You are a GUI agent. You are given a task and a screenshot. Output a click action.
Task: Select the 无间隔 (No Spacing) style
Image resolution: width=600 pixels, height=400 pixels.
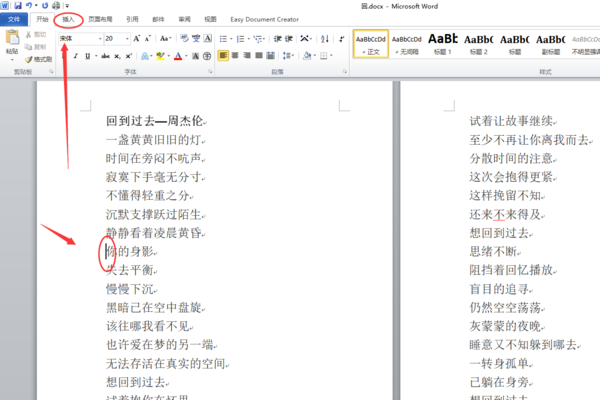point(407,44)
